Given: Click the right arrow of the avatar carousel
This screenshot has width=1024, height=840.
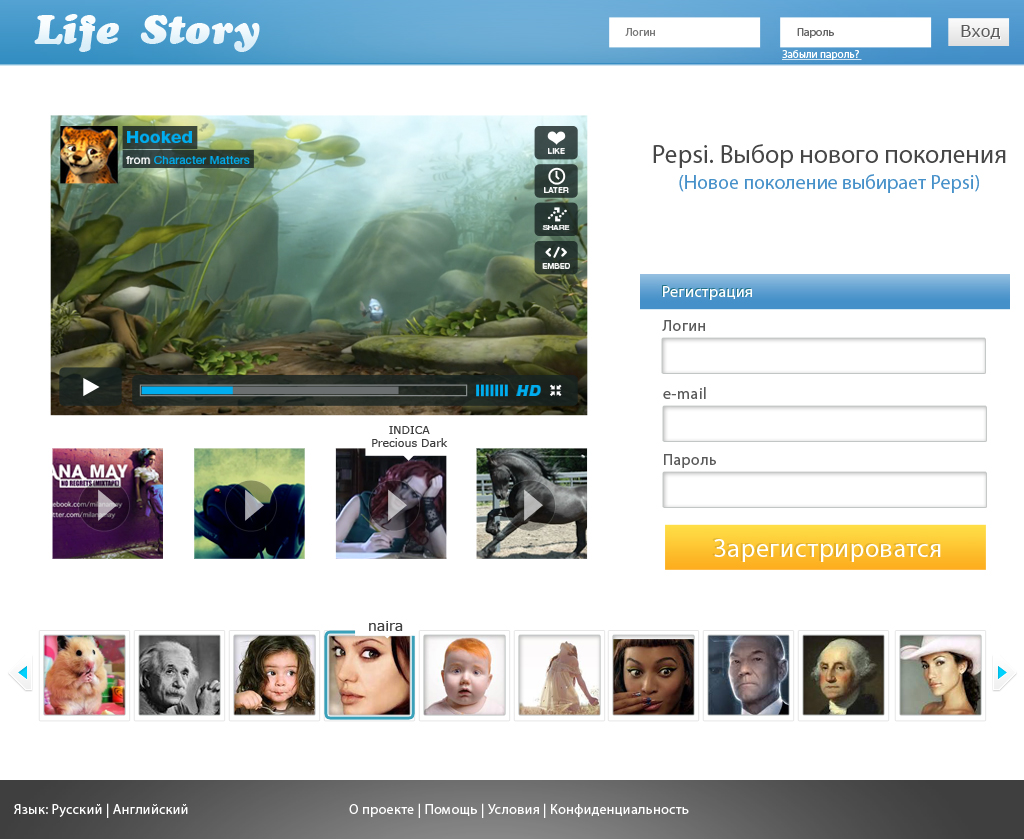Looking at the screenshot, I should [x=1003, y=672].
